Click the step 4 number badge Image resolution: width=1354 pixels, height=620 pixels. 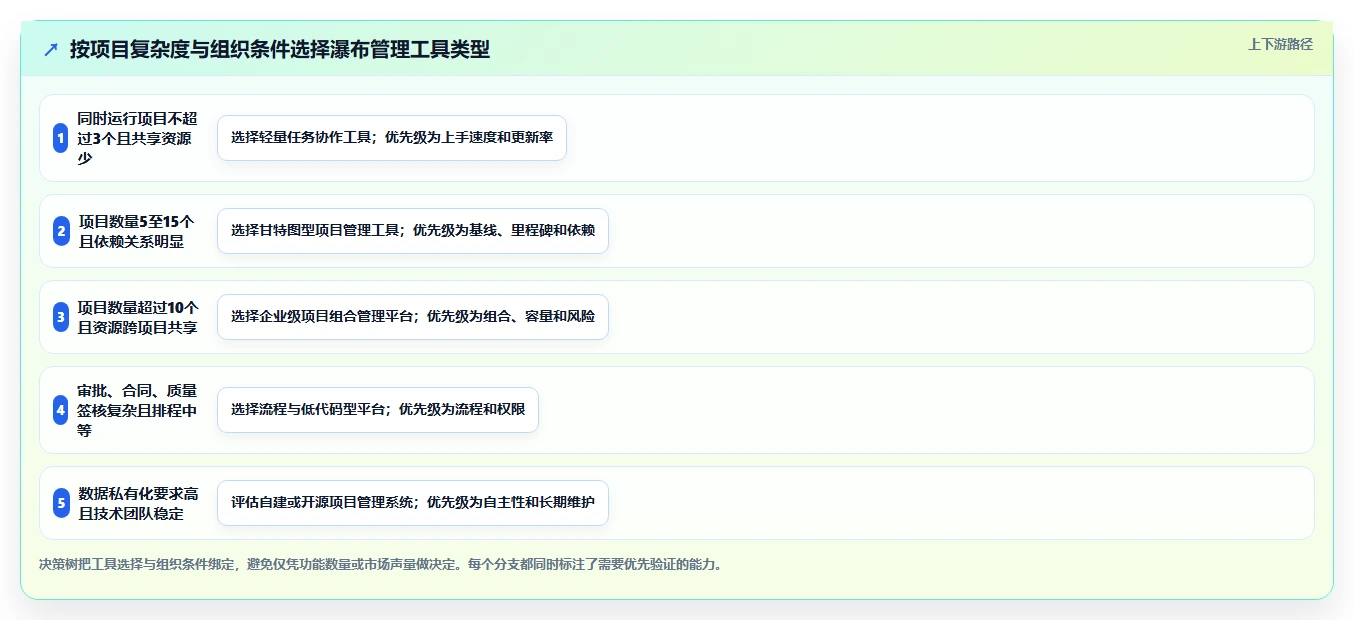[x=61, y=410]
